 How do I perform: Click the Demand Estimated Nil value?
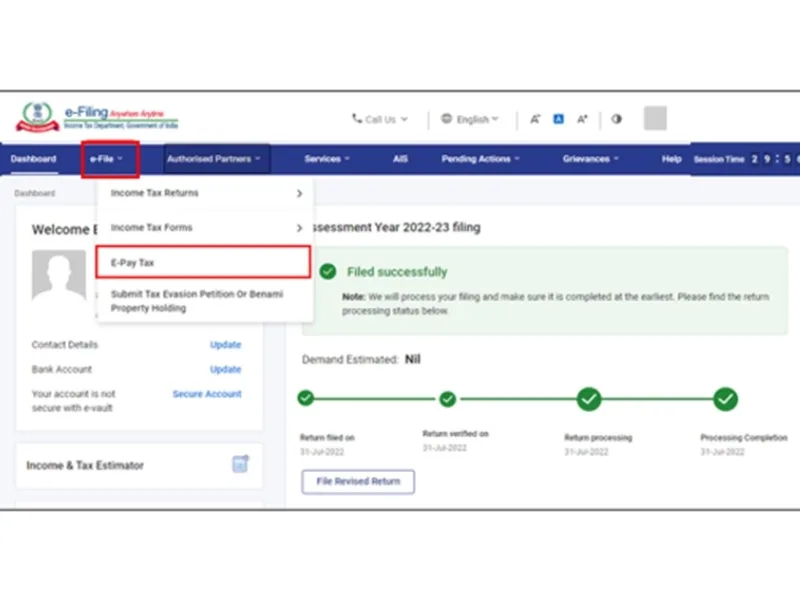[413, 359]
